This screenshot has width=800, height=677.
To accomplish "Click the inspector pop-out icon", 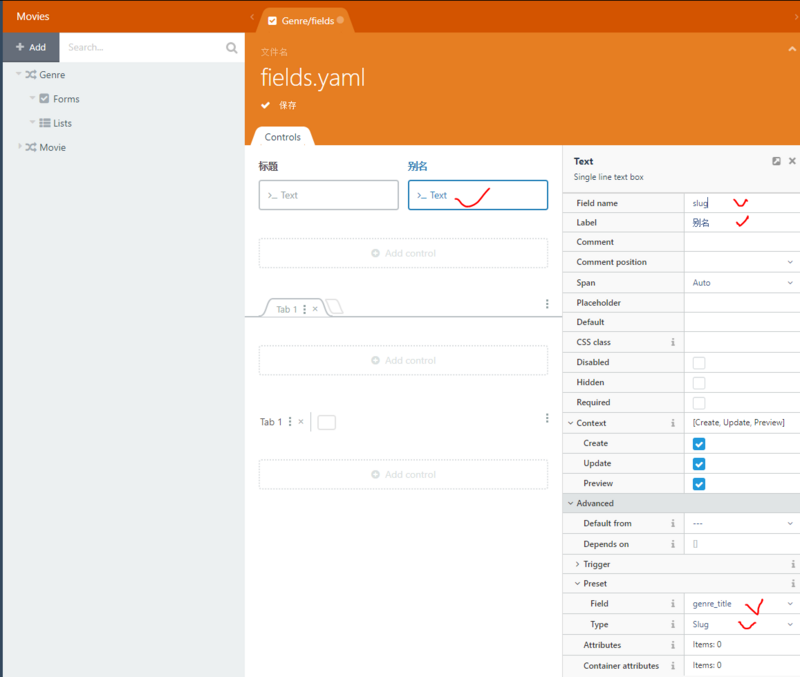I will (x=776, y=161).
